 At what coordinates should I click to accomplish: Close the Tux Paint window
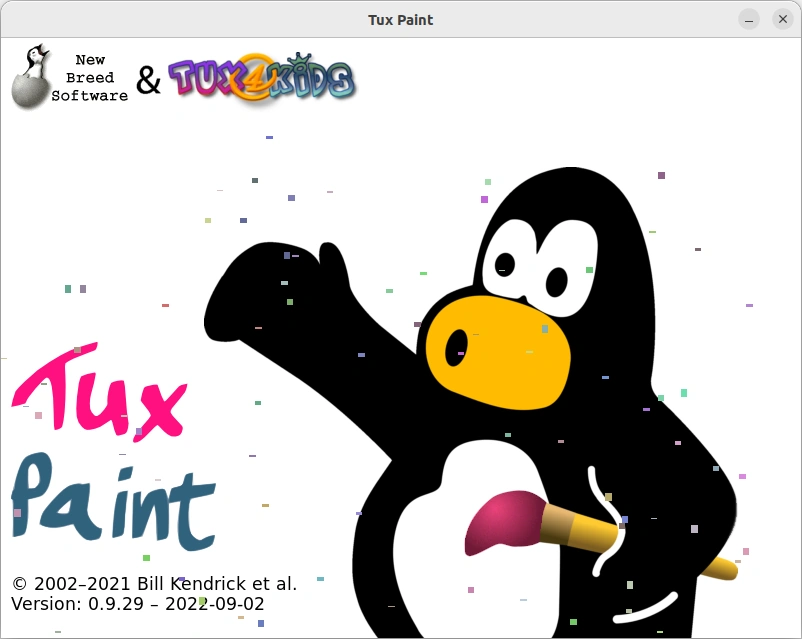point(783,19)
